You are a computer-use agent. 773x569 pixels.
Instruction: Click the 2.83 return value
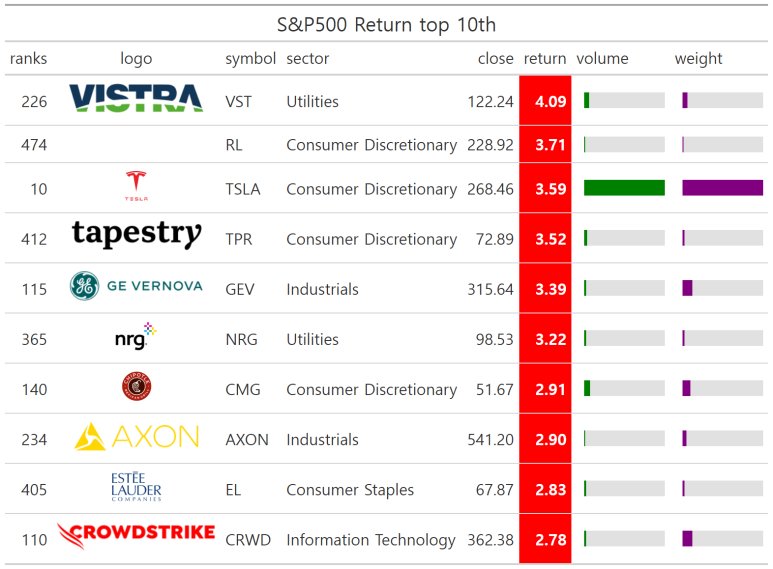550,490
